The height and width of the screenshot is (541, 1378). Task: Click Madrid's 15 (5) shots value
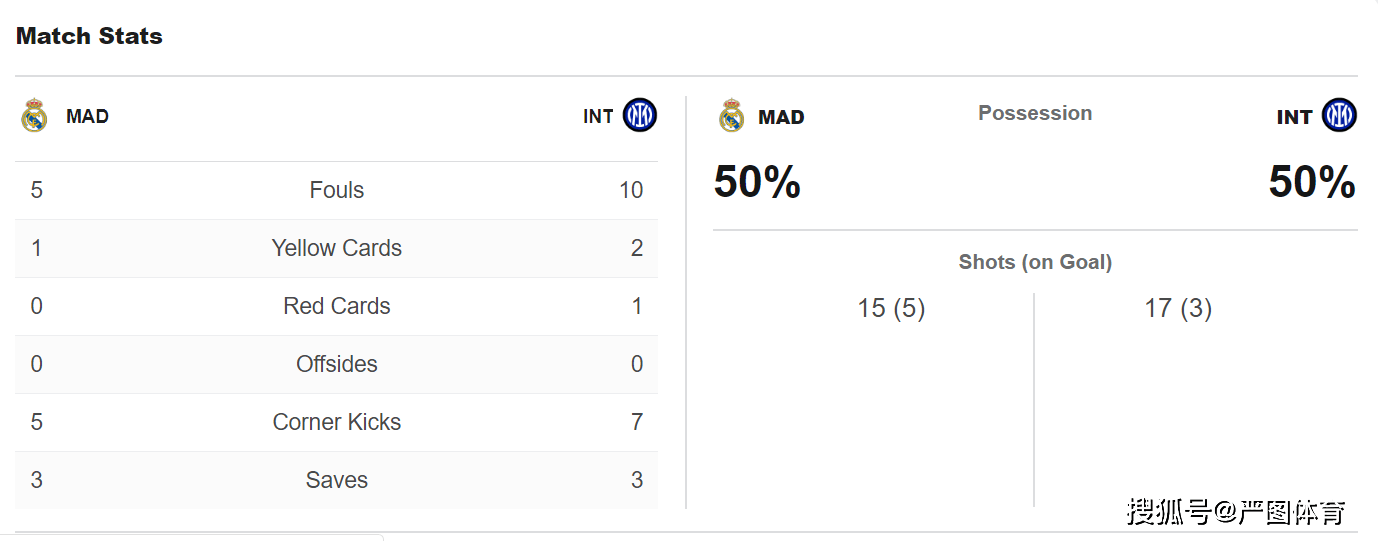[891, 308]
